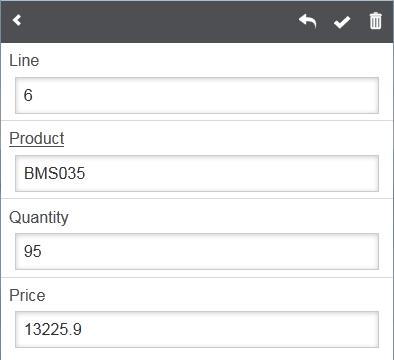Place cursor on the 13225.9 price value
This screenshot has height=360, width=394.
tap(53, 329)
